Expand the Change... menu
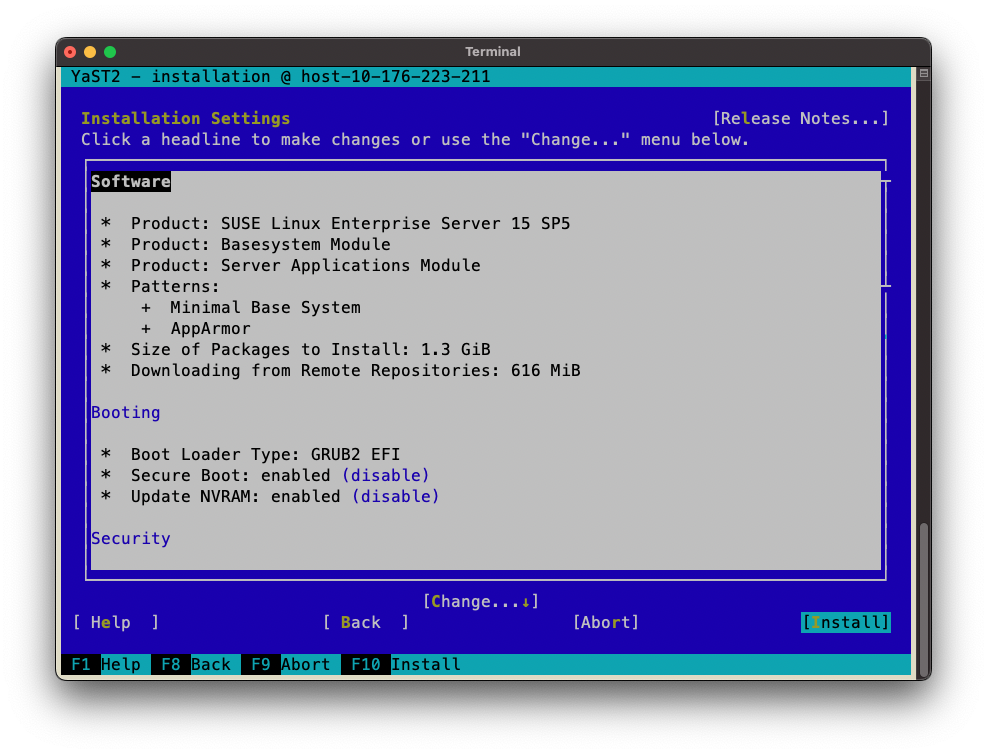This screenshot has width=987, height=754. tap(480, 601)
